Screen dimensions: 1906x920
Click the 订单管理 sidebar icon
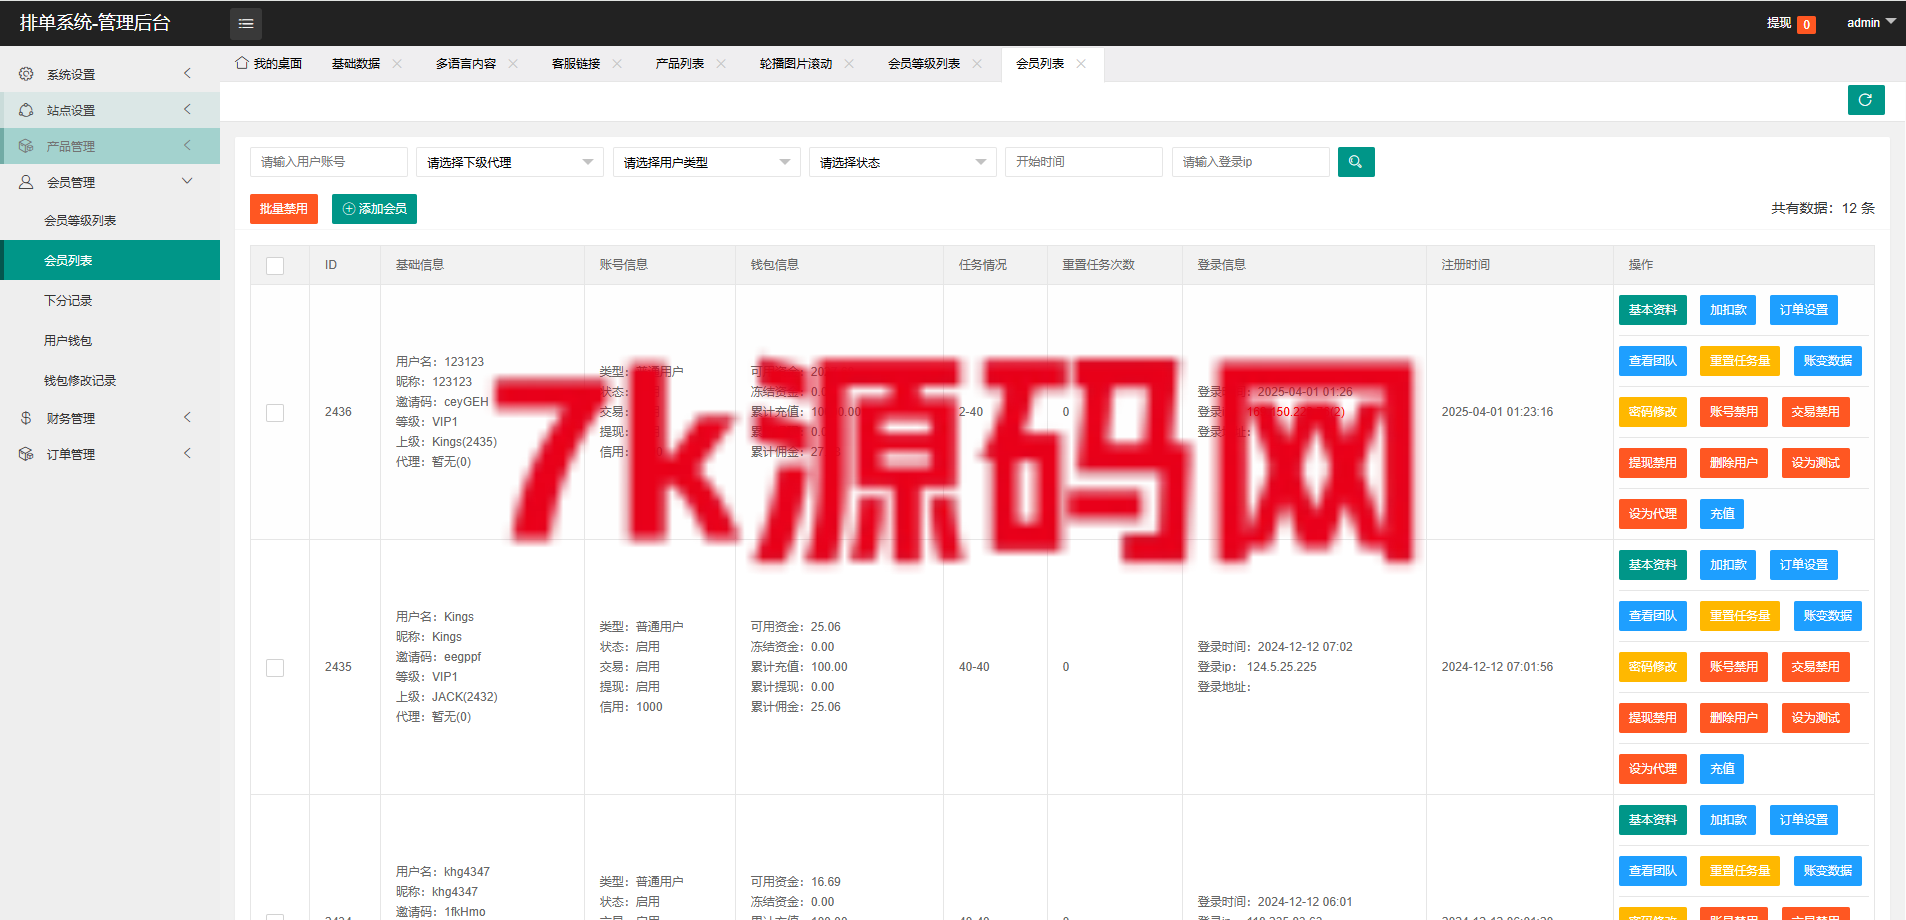click(x=26, y=454)
